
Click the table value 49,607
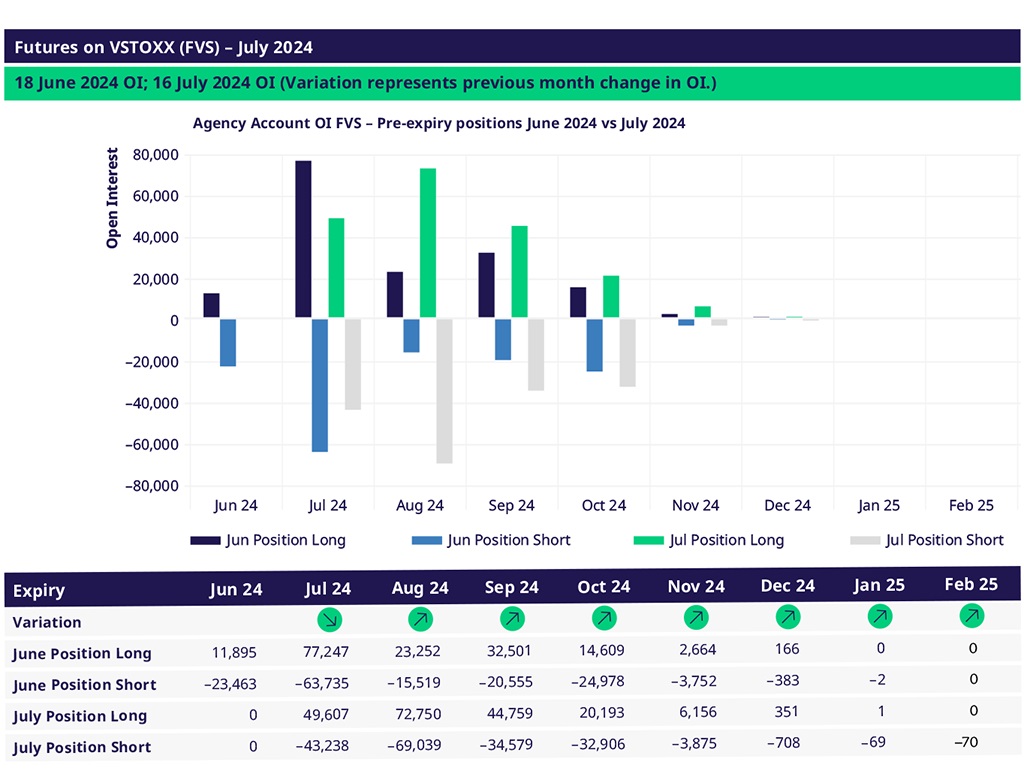click(326, 715)
